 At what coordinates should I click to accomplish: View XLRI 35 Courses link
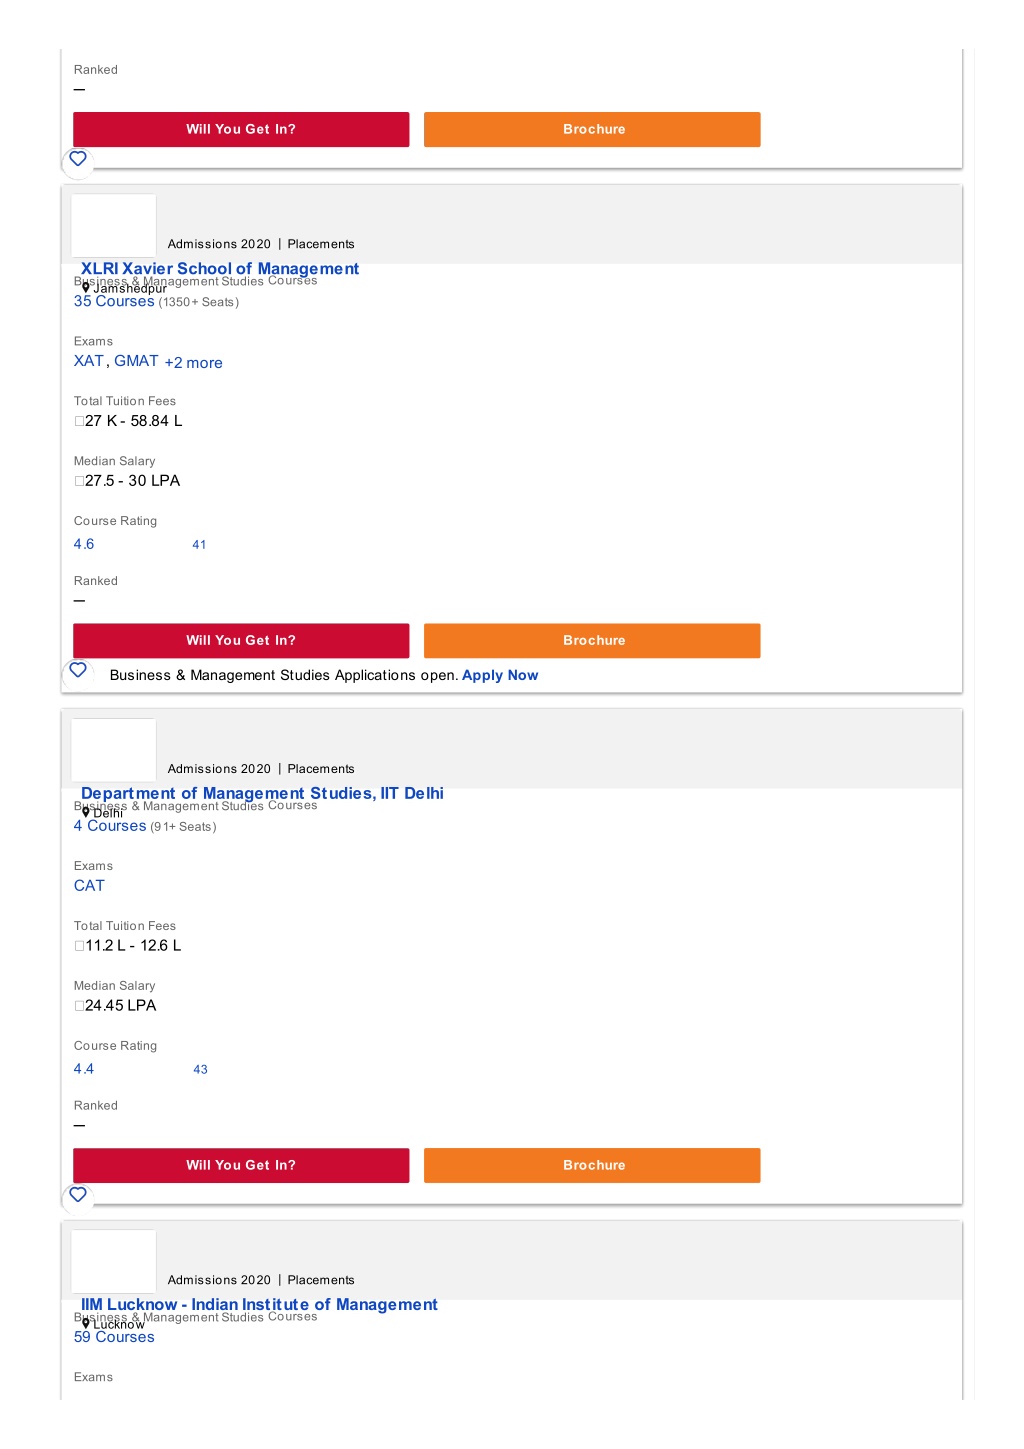(x=114, y=301)
